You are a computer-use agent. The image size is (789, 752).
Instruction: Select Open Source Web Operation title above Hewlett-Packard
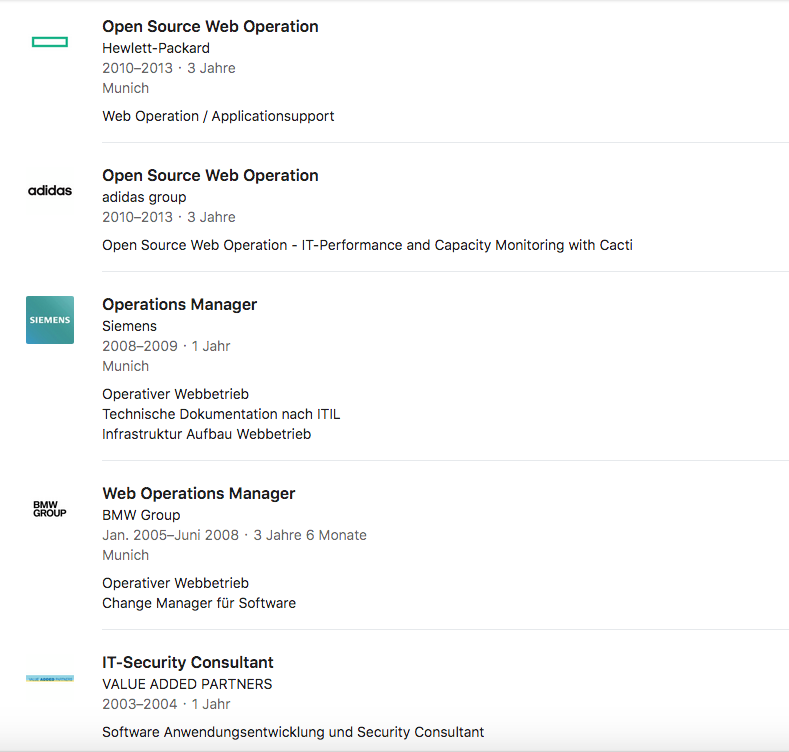pyautogui.click(x=210, y=27)
